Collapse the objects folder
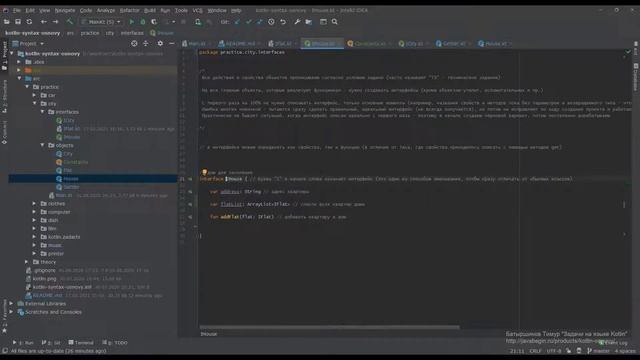 (42, 145)
